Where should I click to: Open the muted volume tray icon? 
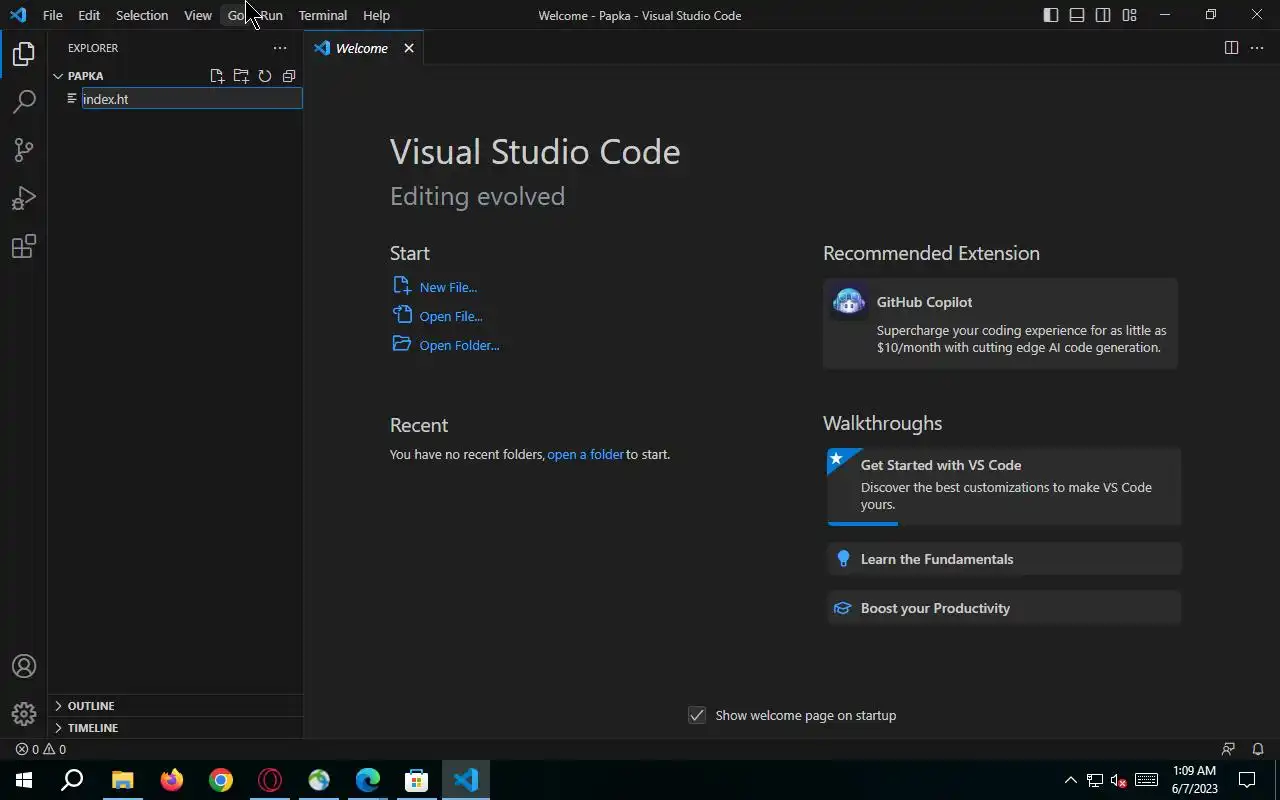coord(1120,780)
